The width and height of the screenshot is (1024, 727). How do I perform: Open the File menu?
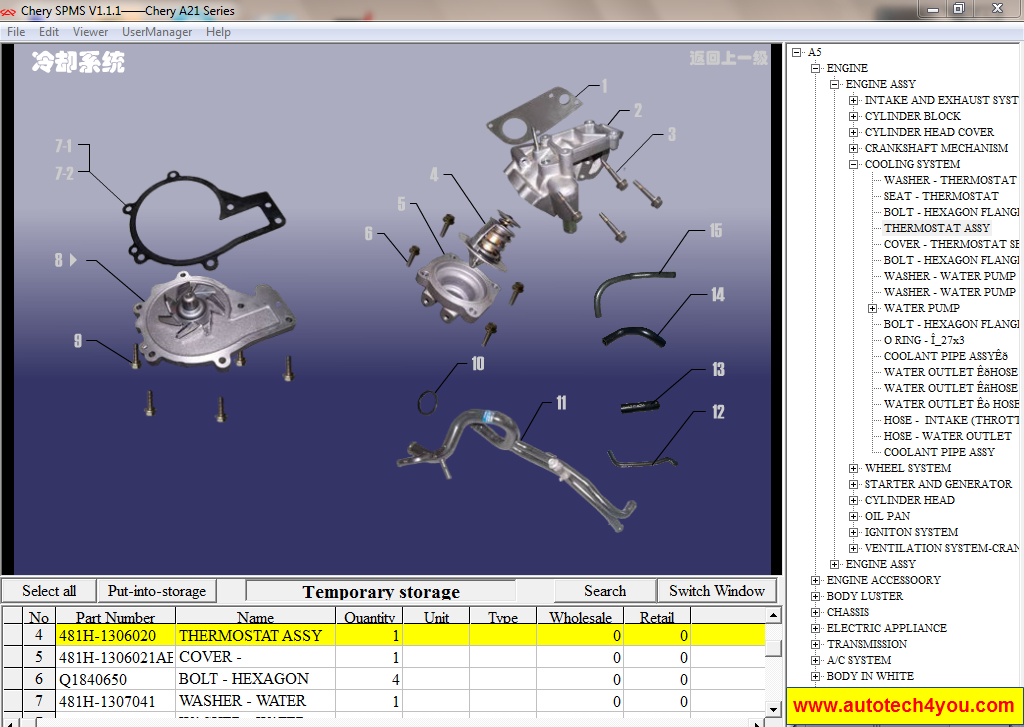click(x=16, y=31)
